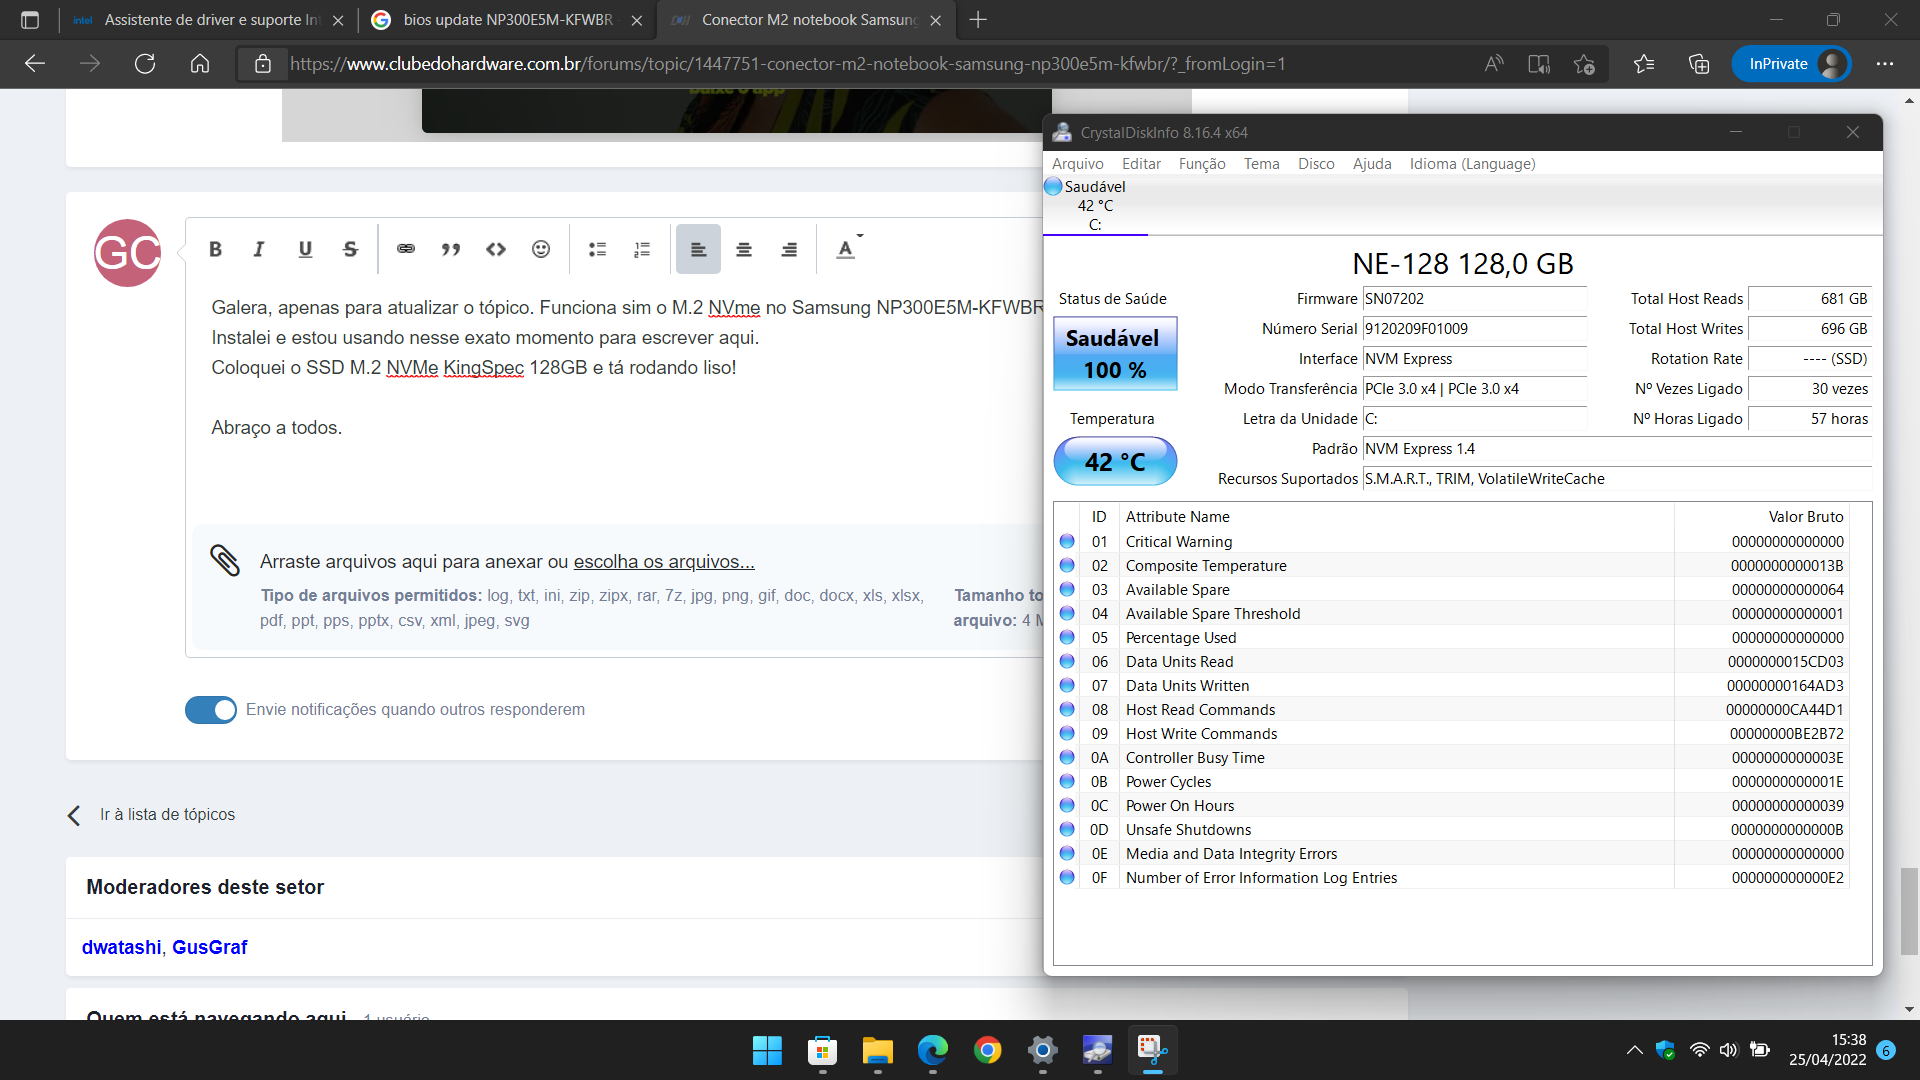The image size is (1920, 1080).
Task: Center align text in the editor
Action: click(744, 249)
